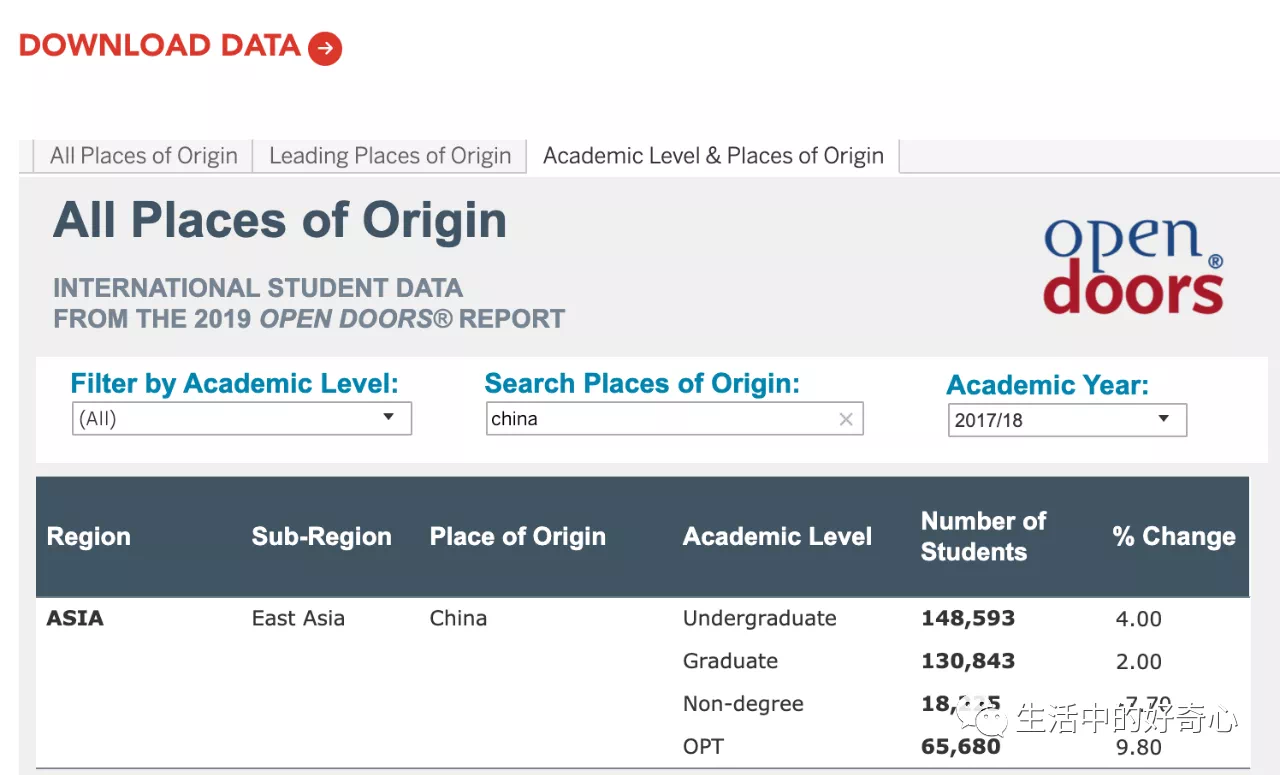The height and width of the screenshot is (775, 1280).
Task: Open the Leading Places of Origin tab
Action: click(390, 156)
